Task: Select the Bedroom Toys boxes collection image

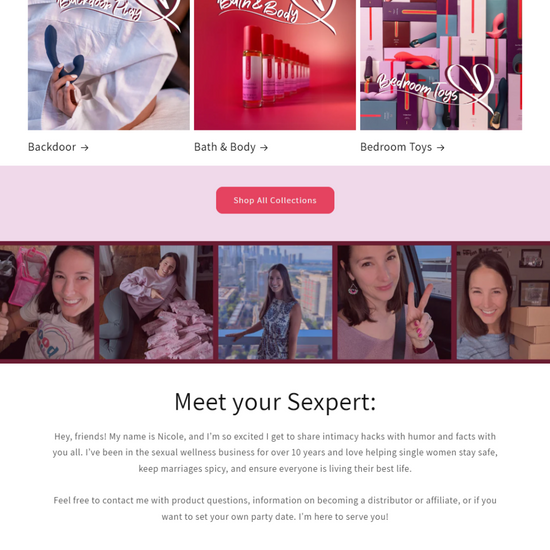Action: (x=441, y=65)
